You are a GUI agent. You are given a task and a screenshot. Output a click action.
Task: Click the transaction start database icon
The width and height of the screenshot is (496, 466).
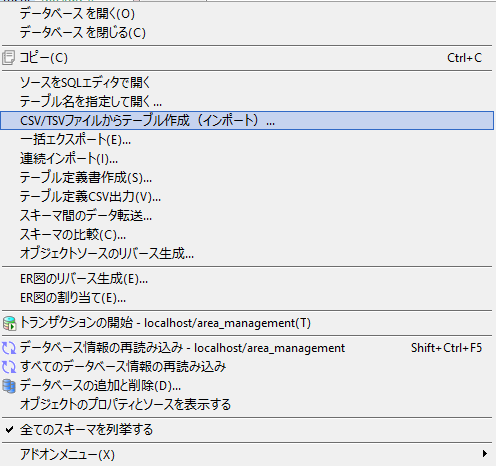(x=9, y=323)
